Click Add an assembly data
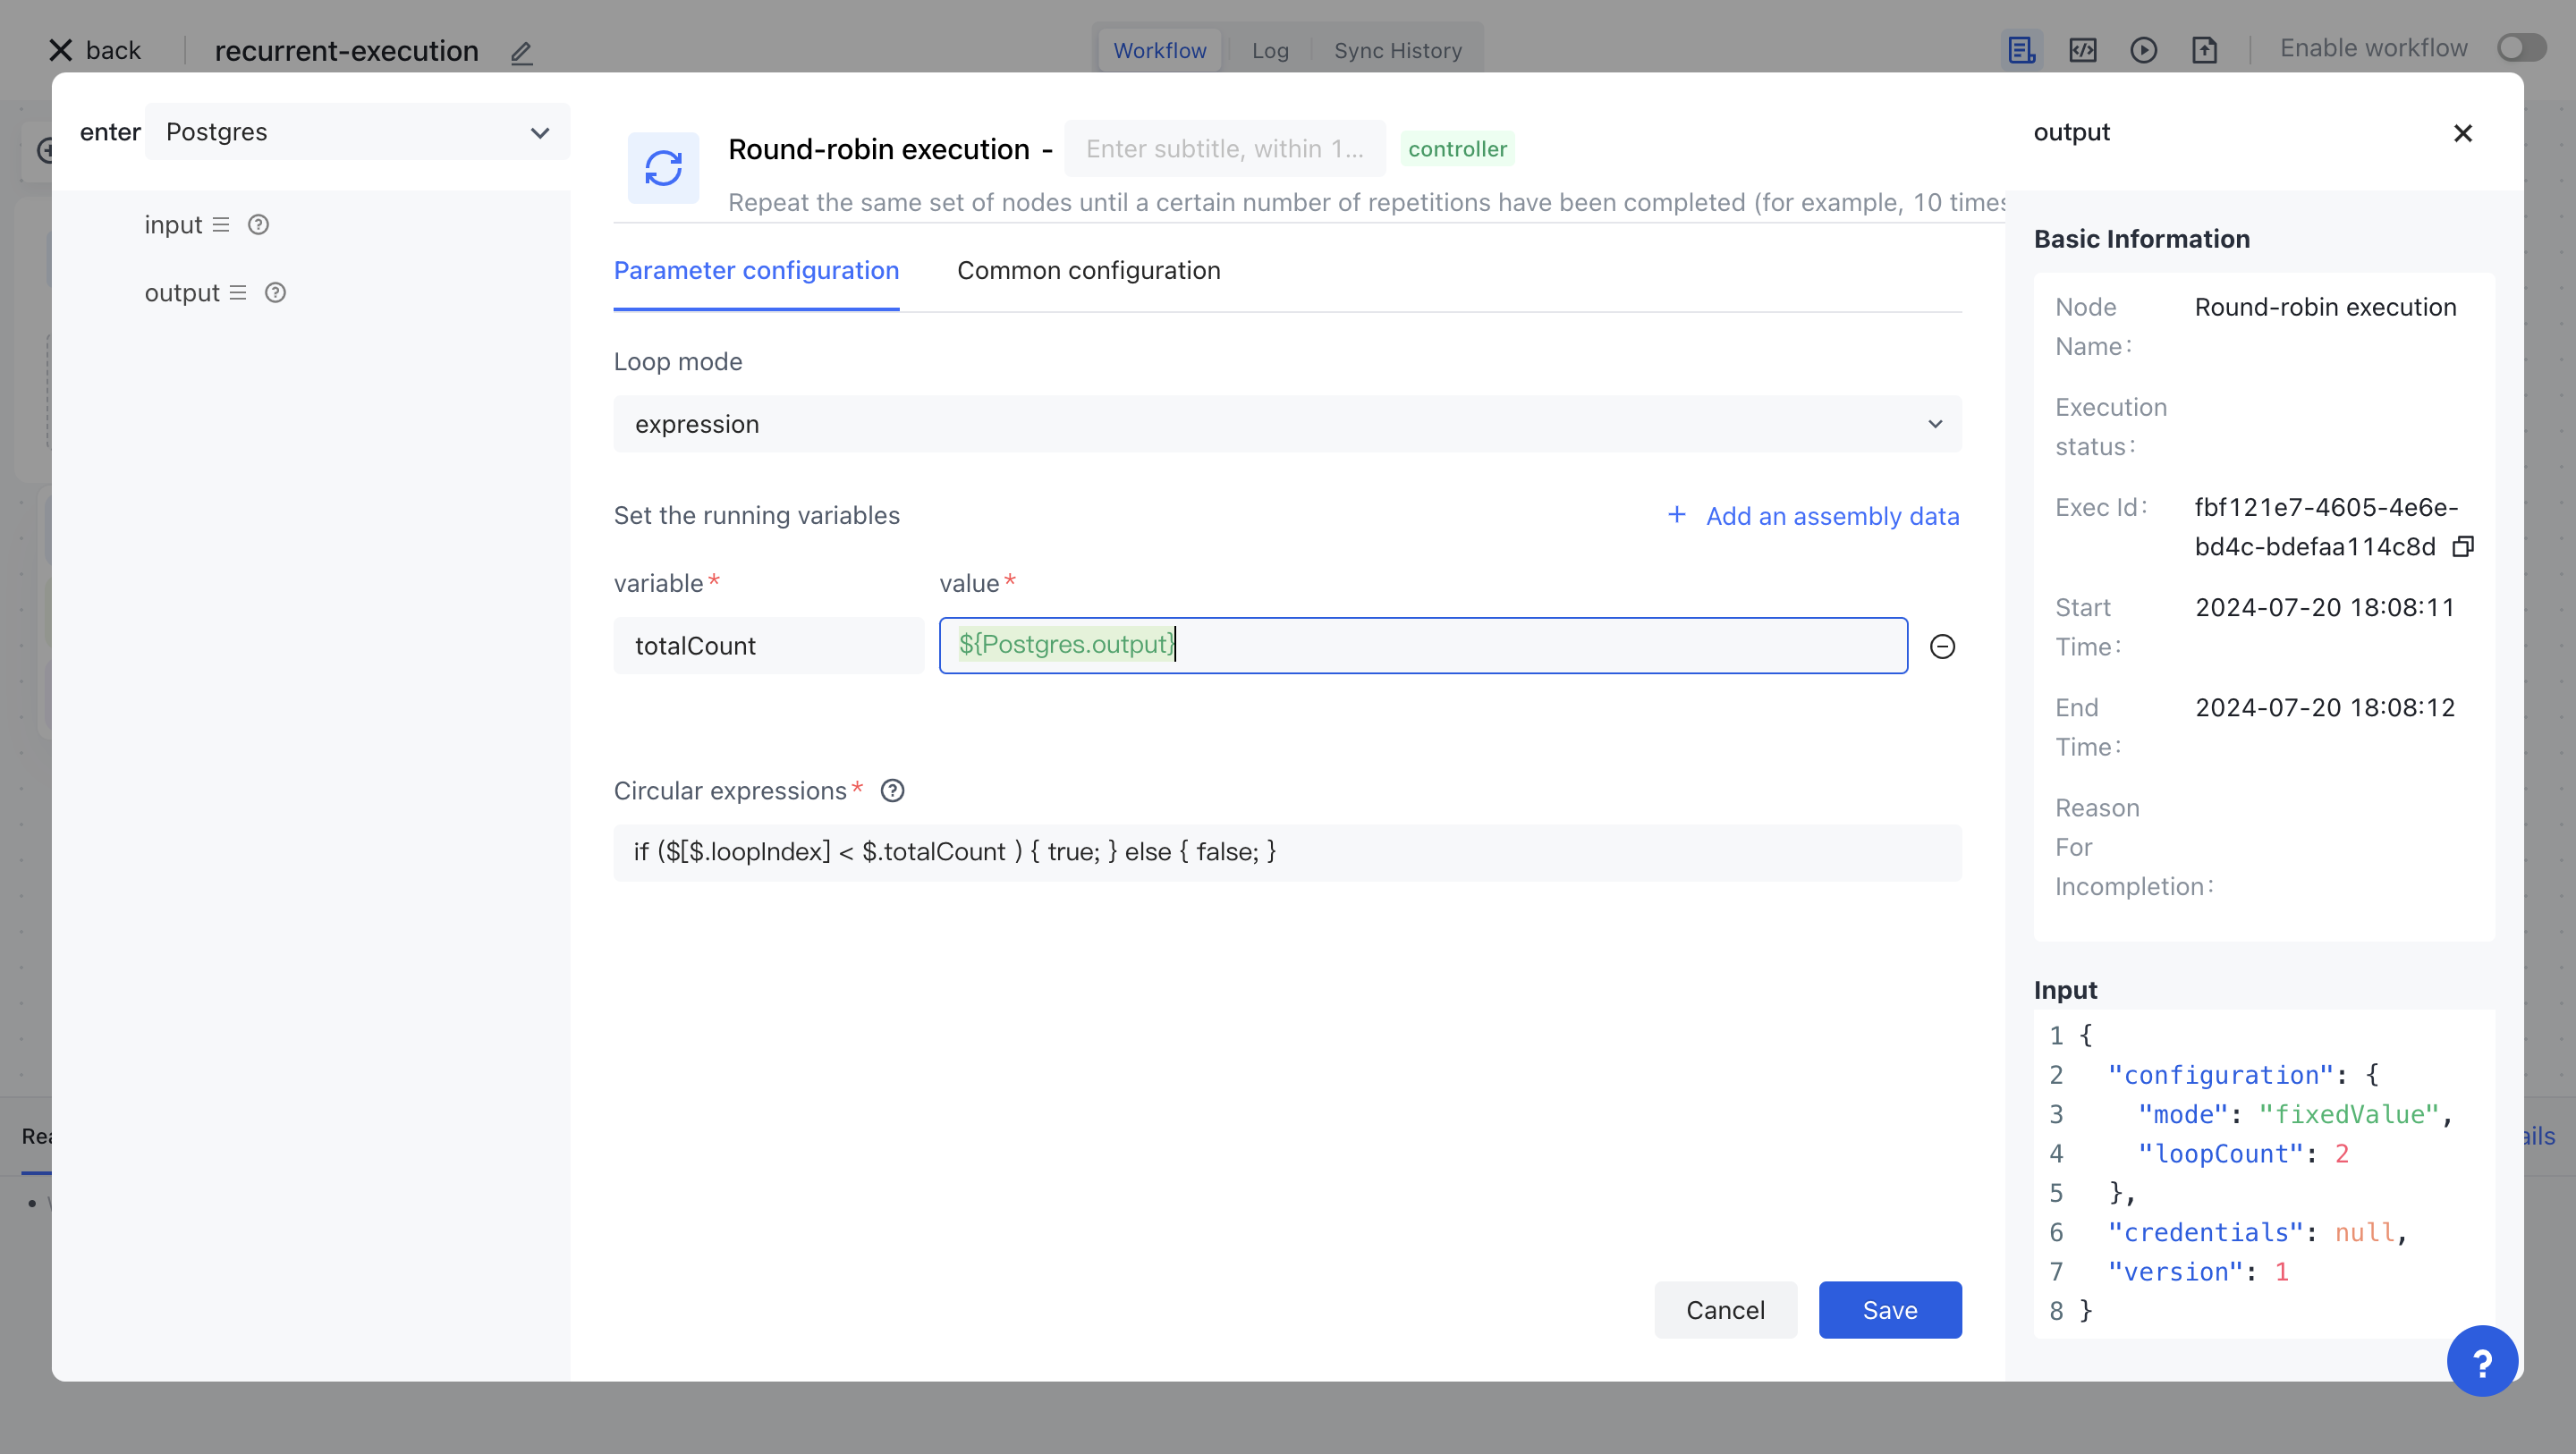This screenshot has width=2576, height=1454. coord(1814,516)
